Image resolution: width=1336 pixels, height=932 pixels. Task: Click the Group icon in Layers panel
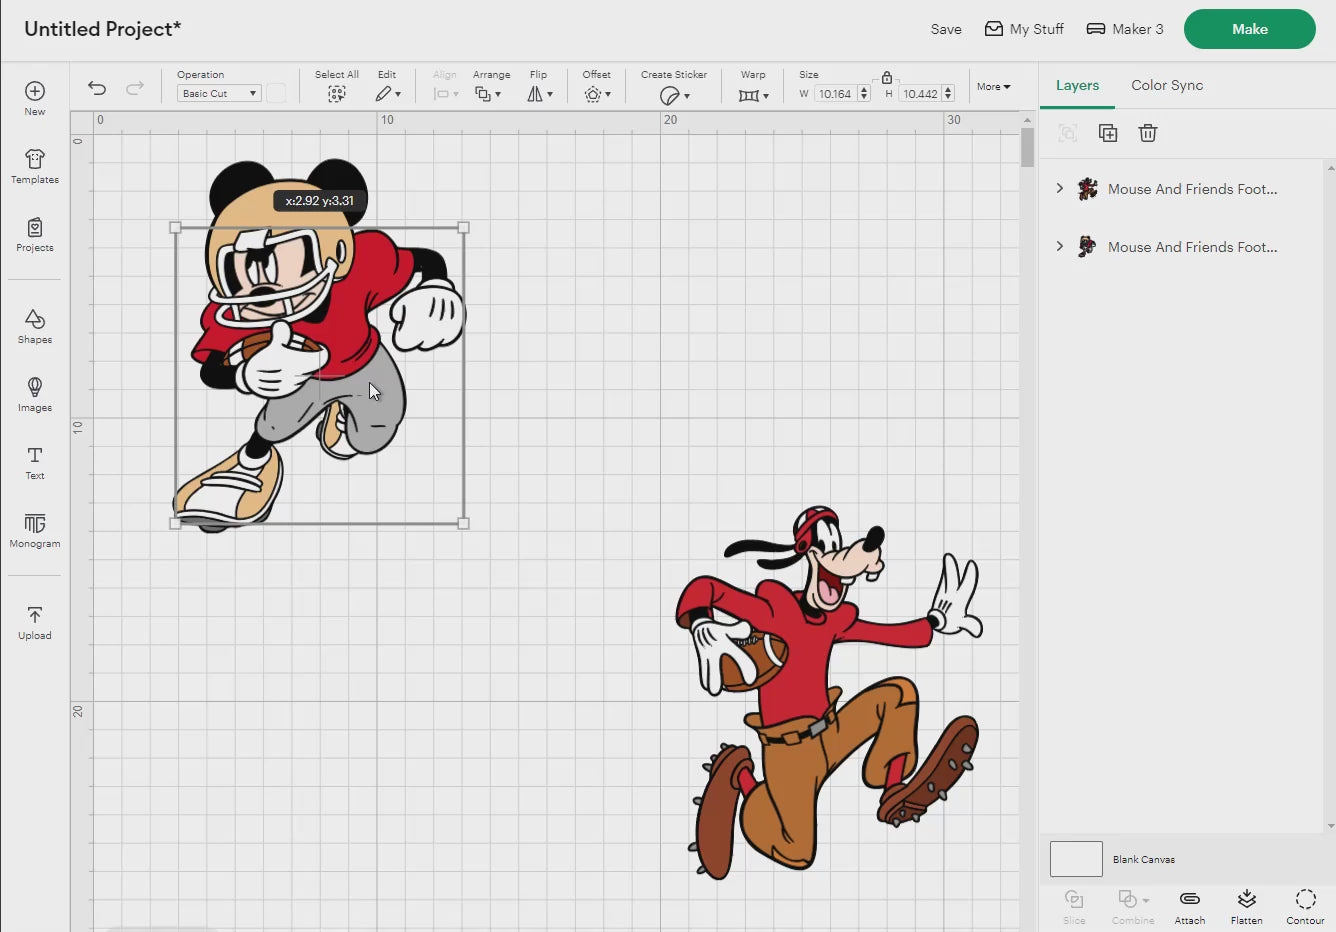[1068, 133]
